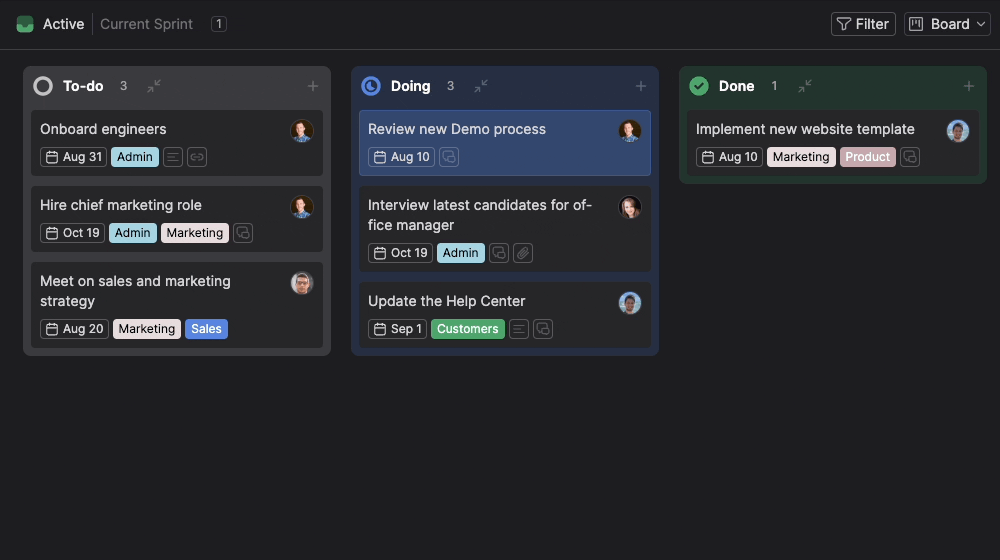The height and width of the screenshot is (560, 1000).
Task: Click the plus icon in To-do column
Action: [313, 86]
